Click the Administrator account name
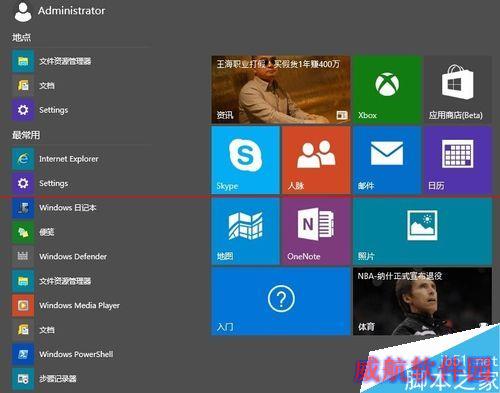Screen dimensions: 500x393 coord(72,11)
